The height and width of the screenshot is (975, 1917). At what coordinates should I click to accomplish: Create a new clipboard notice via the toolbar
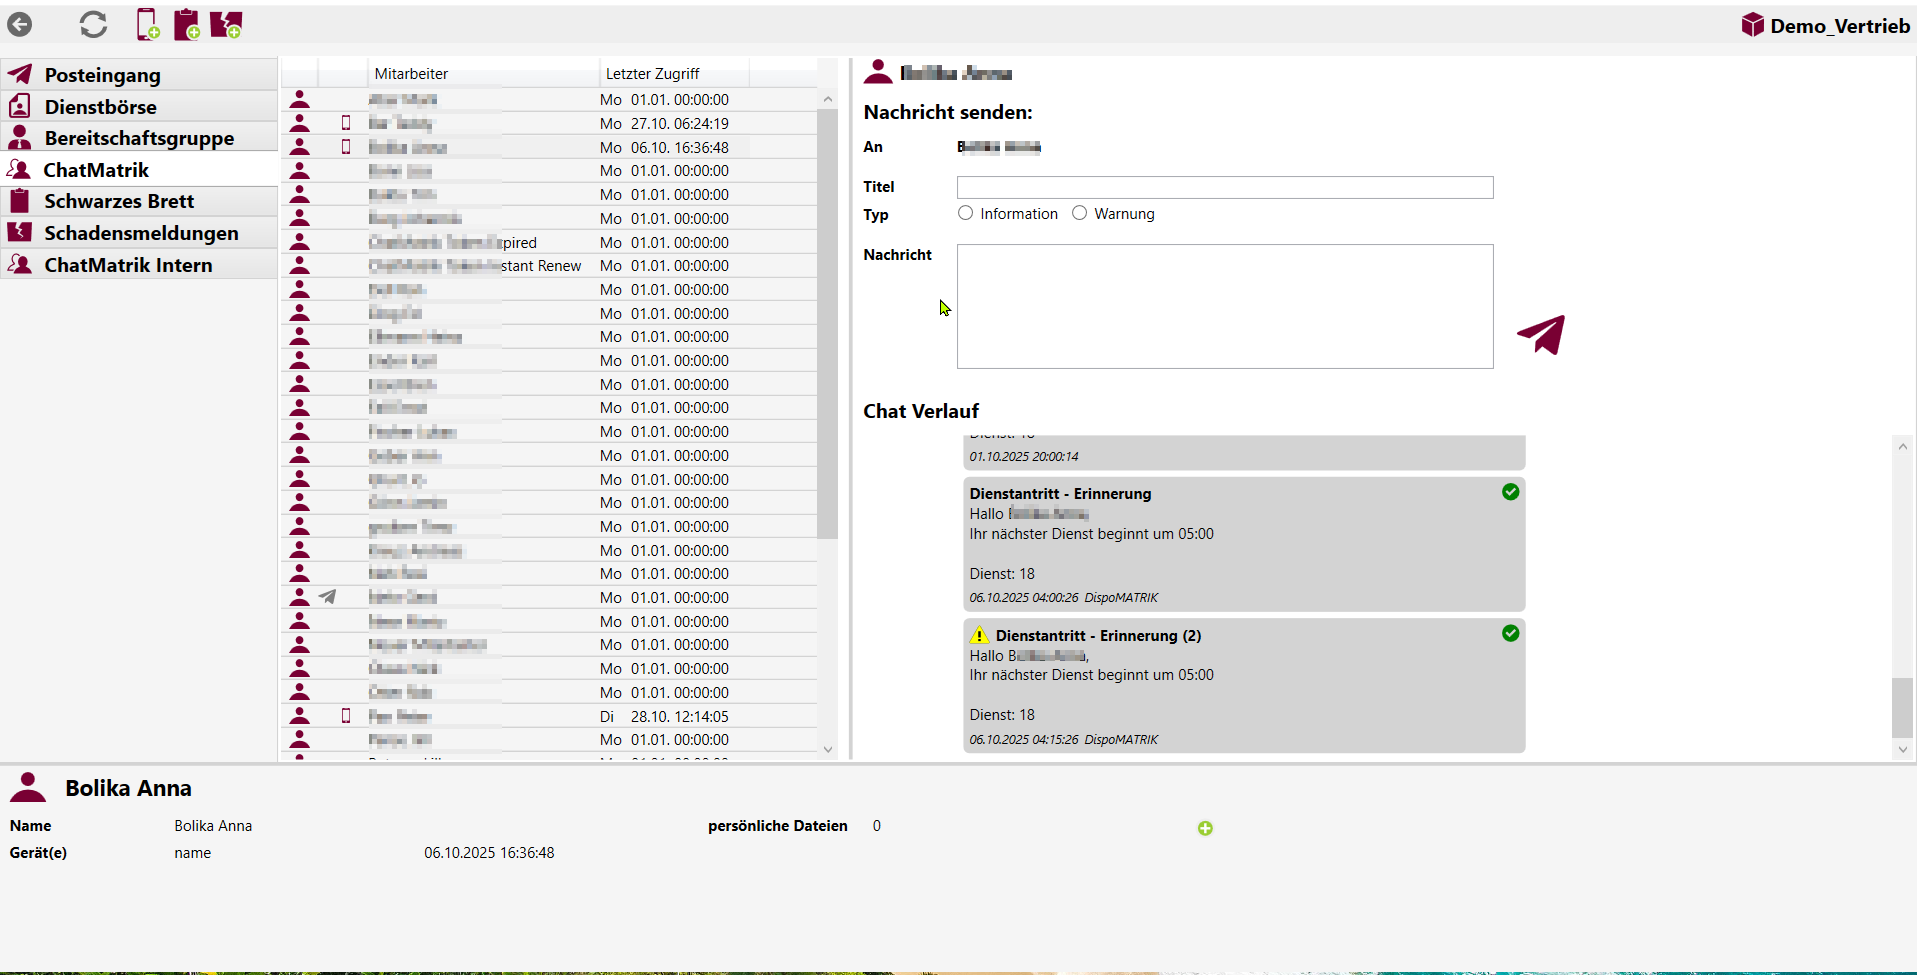186,24
